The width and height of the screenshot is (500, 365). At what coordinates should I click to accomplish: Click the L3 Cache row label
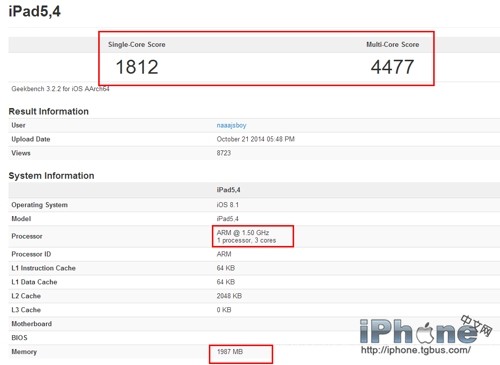(x=26, y=310)
